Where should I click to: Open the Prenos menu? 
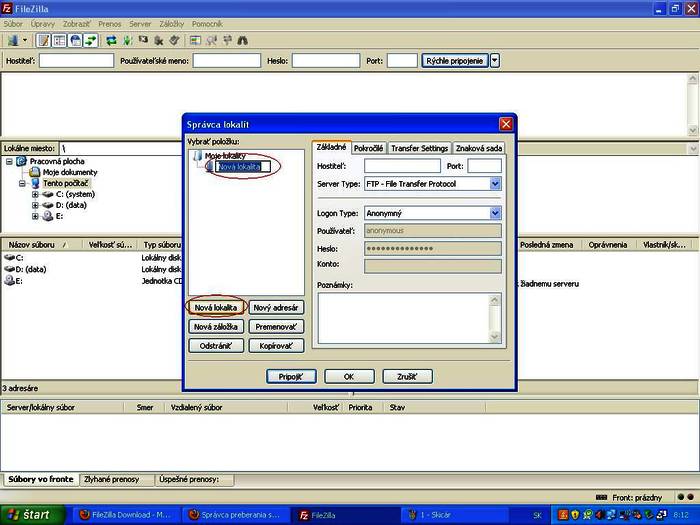(110, 24)
